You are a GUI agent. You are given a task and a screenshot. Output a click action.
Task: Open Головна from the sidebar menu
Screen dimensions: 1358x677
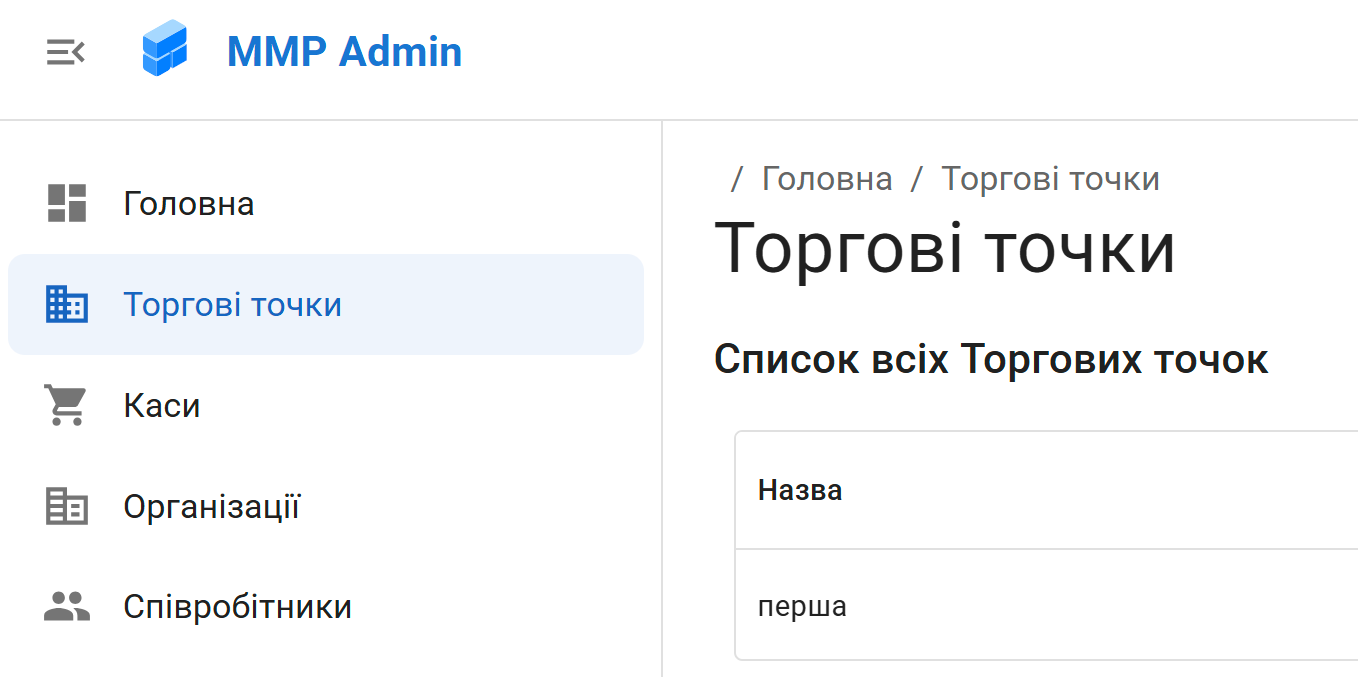pyautogui.click(x=189, y=204)
